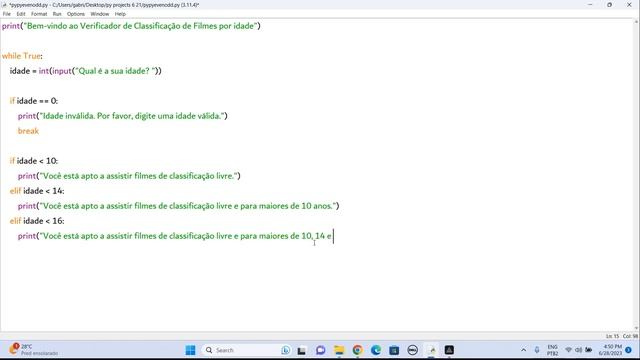Open the black triangle app in taskbar
Viewport: 640px width, 360px height.
449,350
